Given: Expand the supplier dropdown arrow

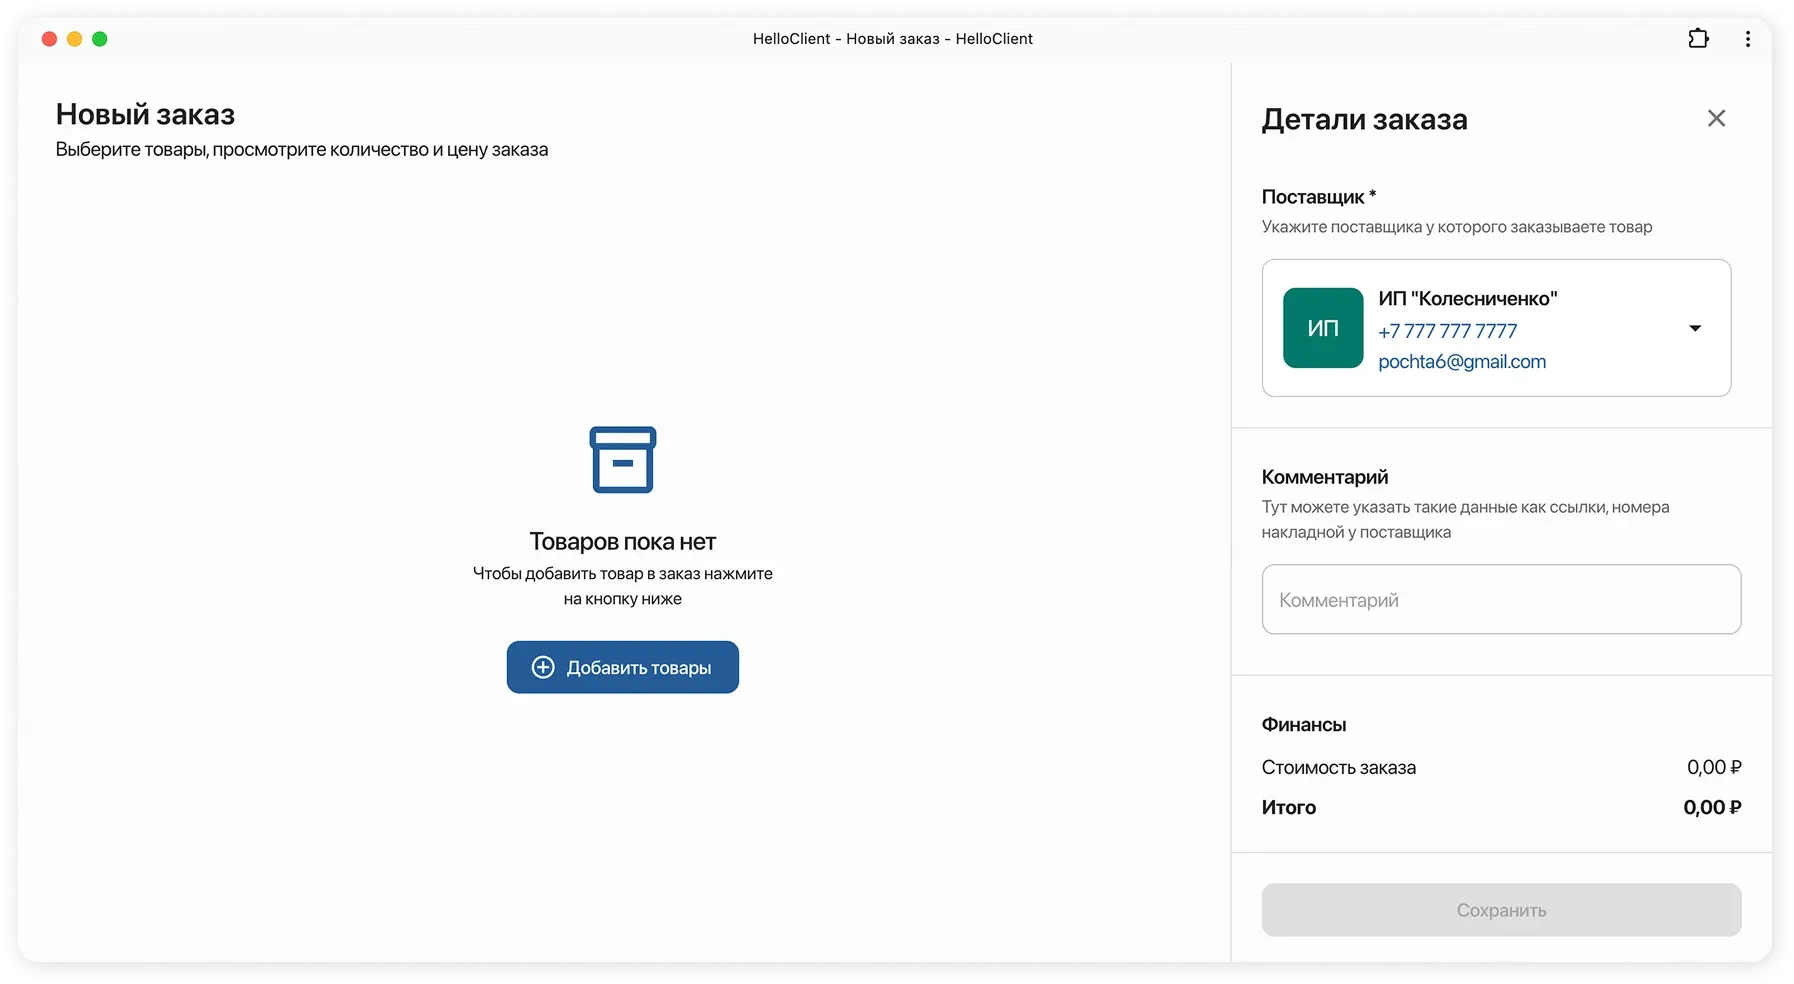Looking at the screenshot, I should [1694, 328].
